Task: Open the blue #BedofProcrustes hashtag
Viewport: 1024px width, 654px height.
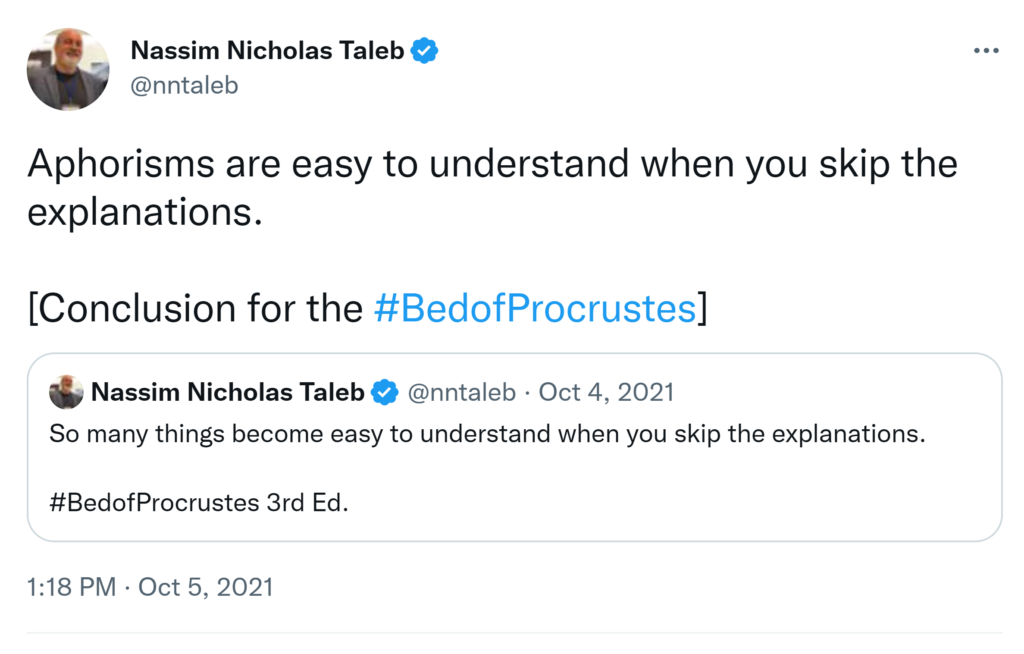Action: [534, 309]
